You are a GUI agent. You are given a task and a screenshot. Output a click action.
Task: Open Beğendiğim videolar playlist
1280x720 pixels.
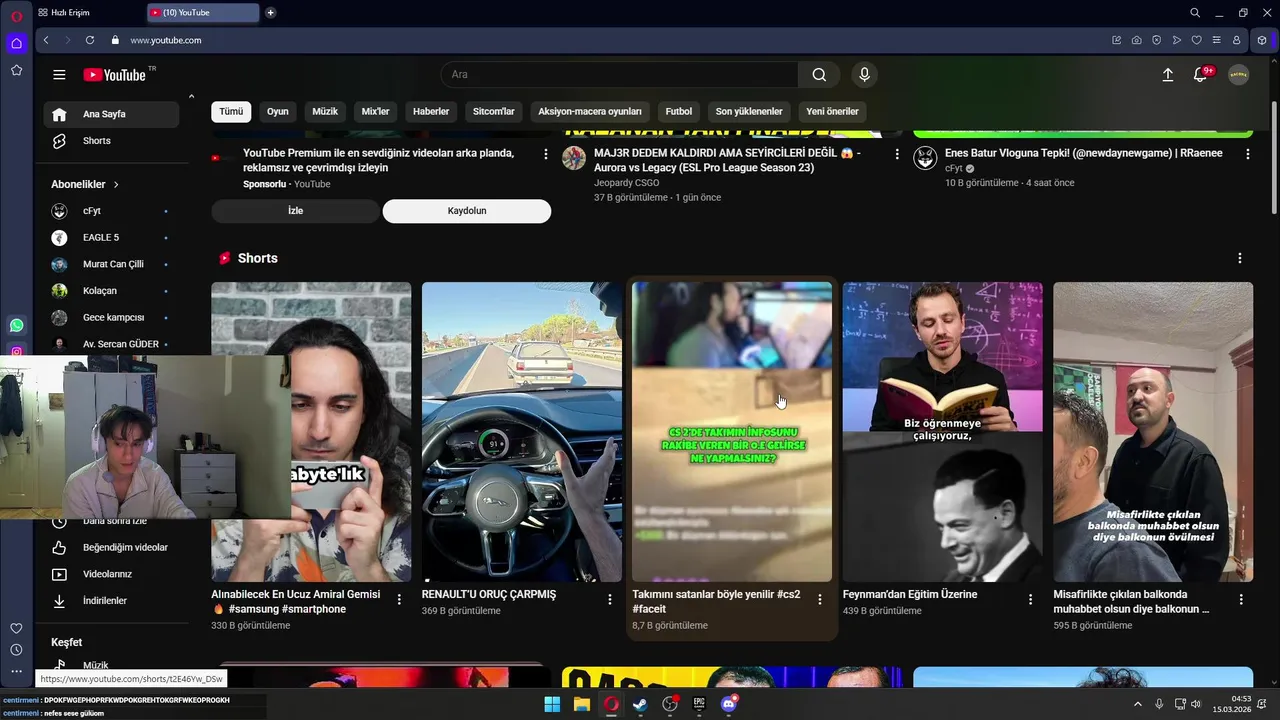(111, 548)
